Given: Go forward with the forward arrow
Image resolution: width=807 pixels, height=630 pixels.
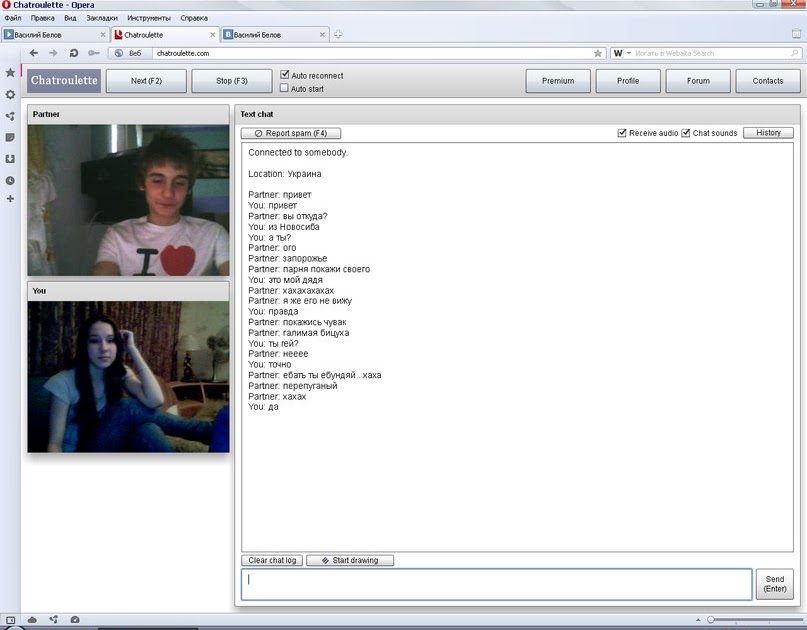Looking at the screenshot, I should pyautogui.click(x=53, y=53).
